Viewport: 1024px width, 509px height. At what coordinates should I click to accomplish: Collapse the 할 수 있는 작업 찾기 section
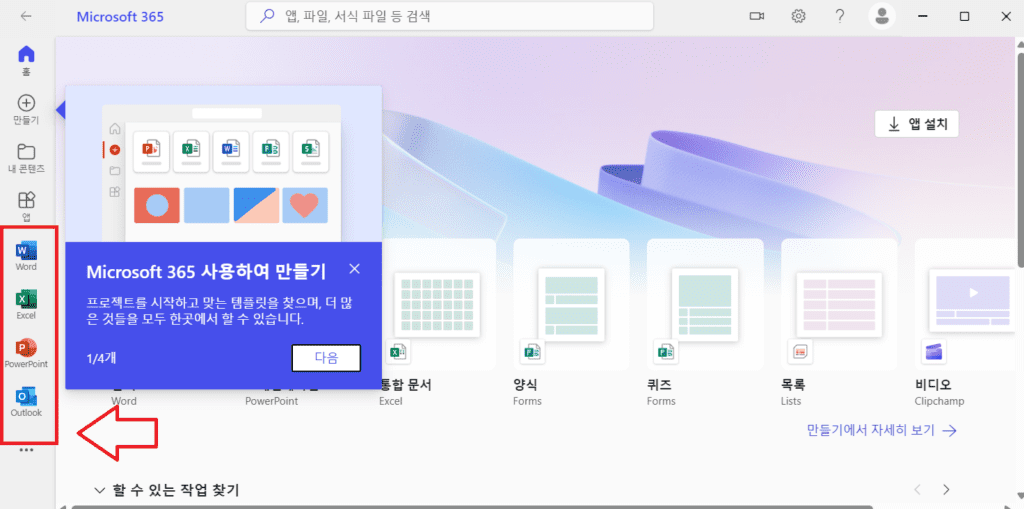tap(100, 489)
